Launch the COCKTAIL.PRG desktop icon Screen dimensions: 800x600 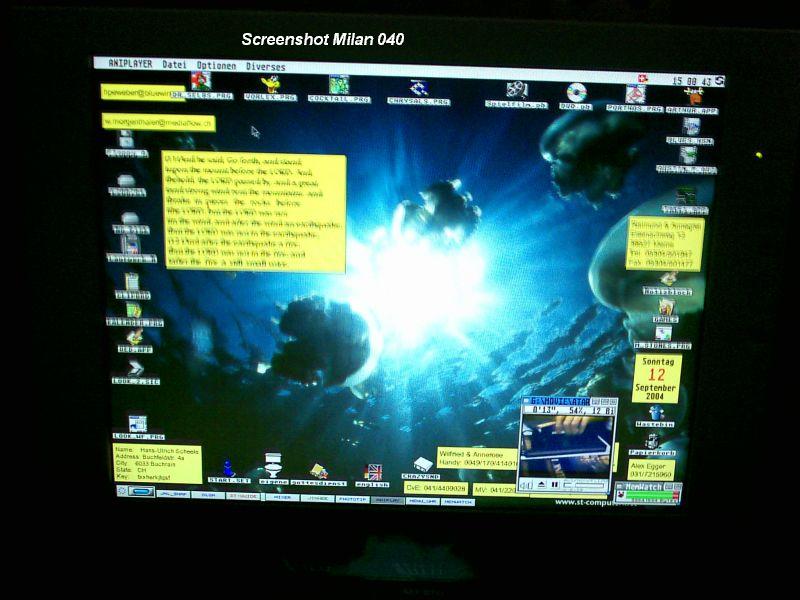(x=339, y=86)
